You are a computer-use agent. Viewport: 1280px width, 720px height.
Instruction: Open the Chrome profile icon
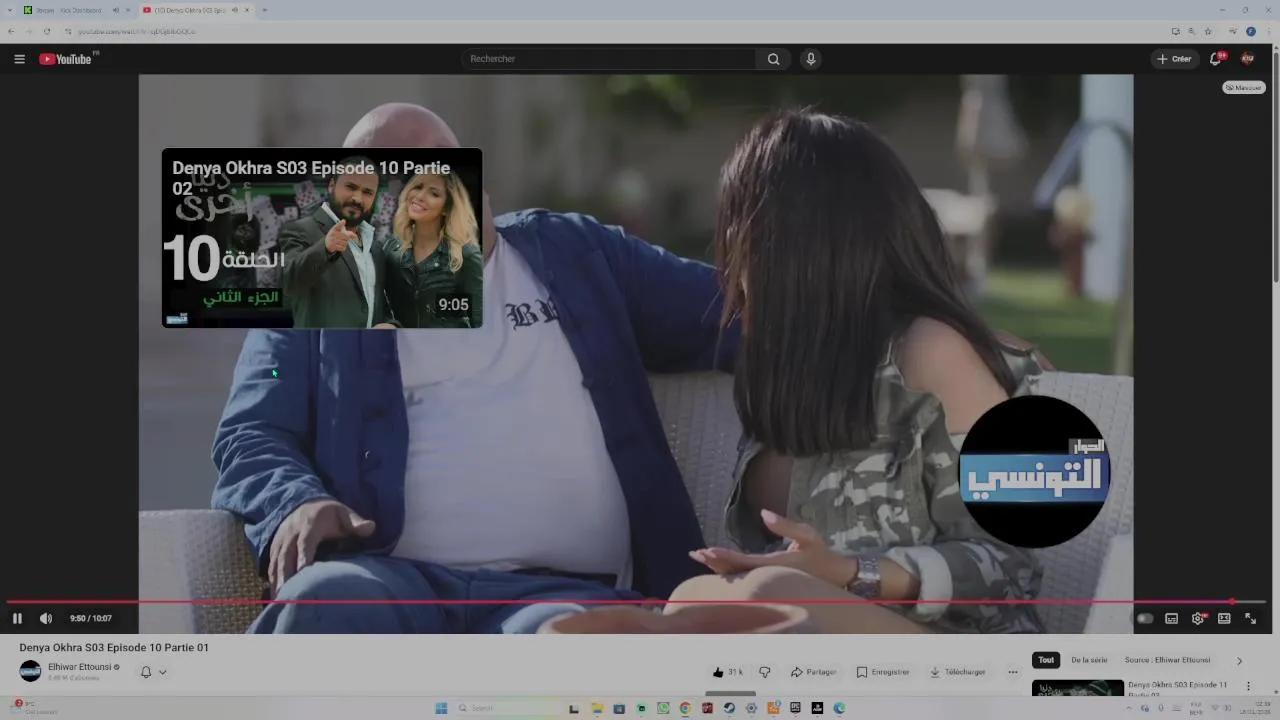point(1251,31)
